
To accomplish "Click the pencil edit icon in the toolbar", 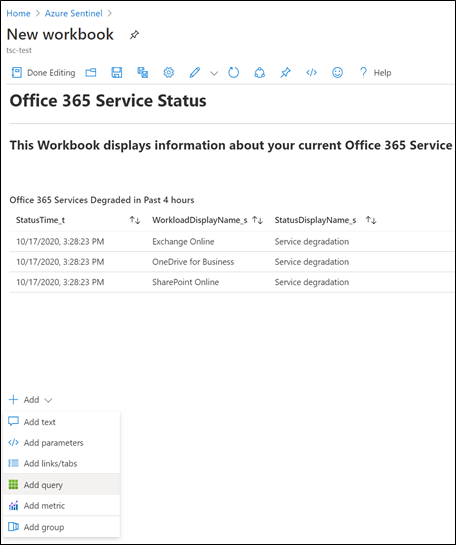I will point(195,73).
